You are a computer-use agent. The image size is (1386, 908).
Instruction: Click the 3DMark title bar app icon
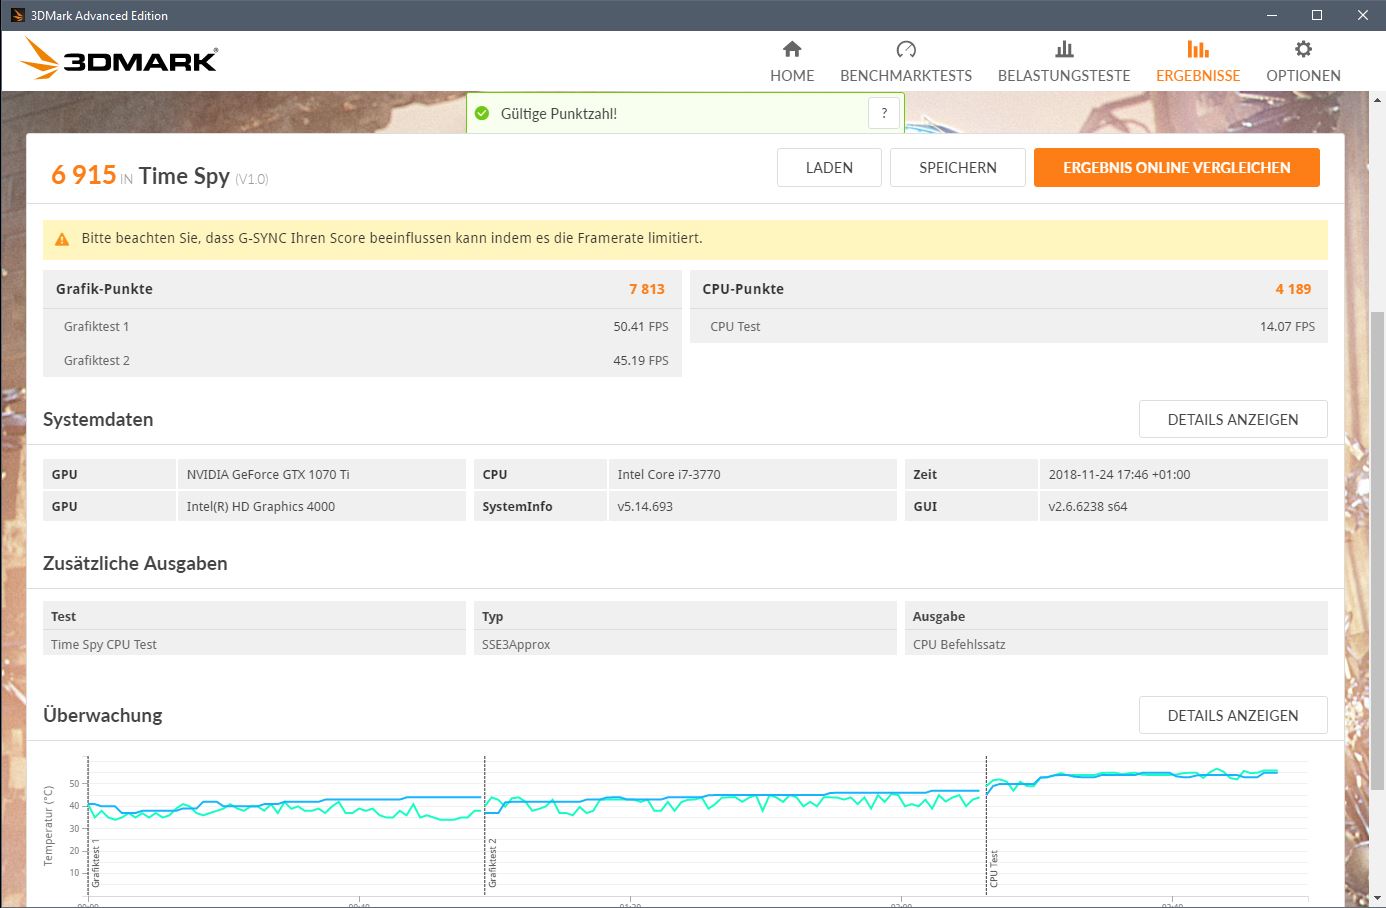[x=17, y=15]
